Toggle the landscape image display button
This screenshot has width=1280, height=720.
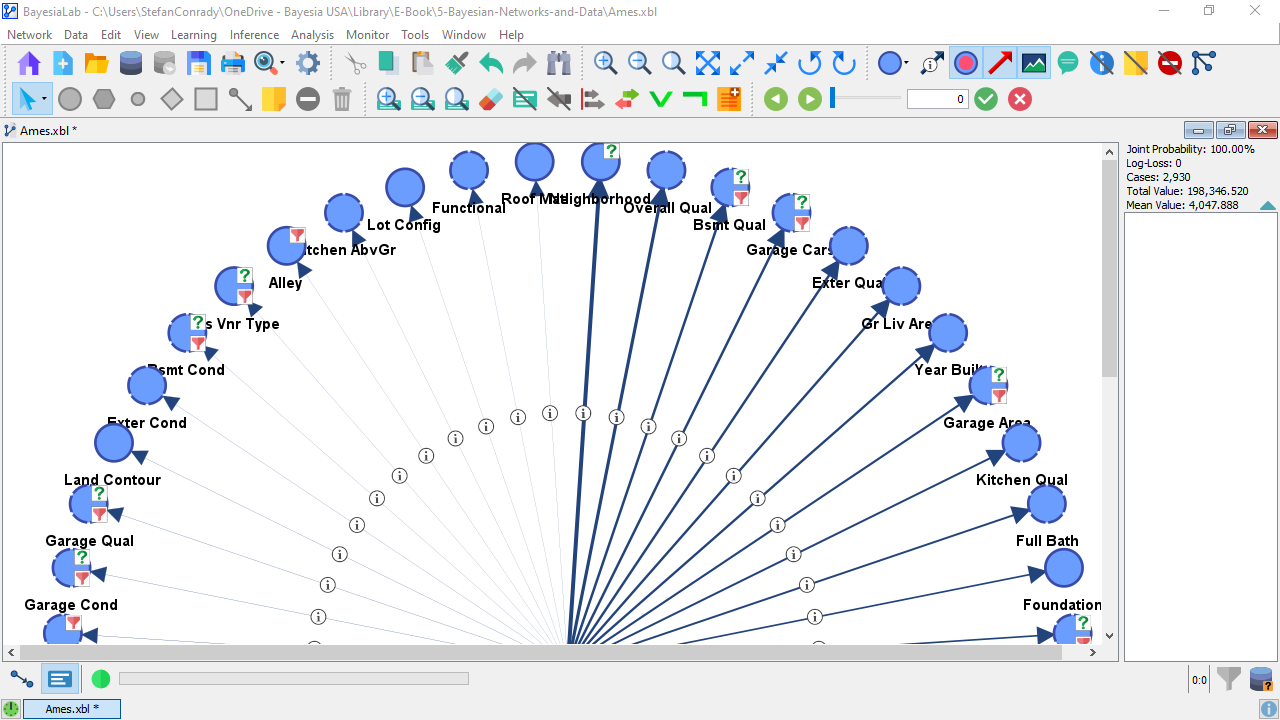(1034, 64)
